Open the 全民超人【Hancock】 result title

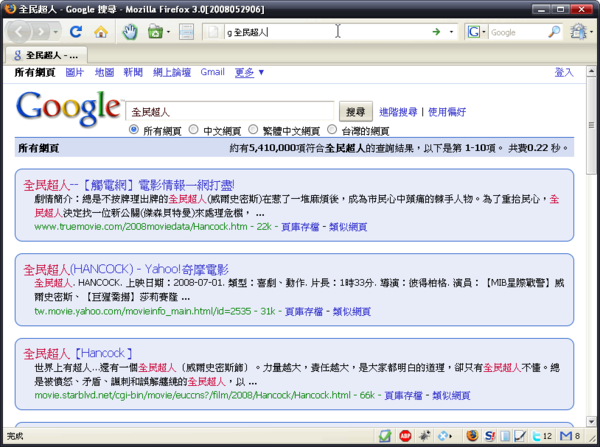[78, 353]
